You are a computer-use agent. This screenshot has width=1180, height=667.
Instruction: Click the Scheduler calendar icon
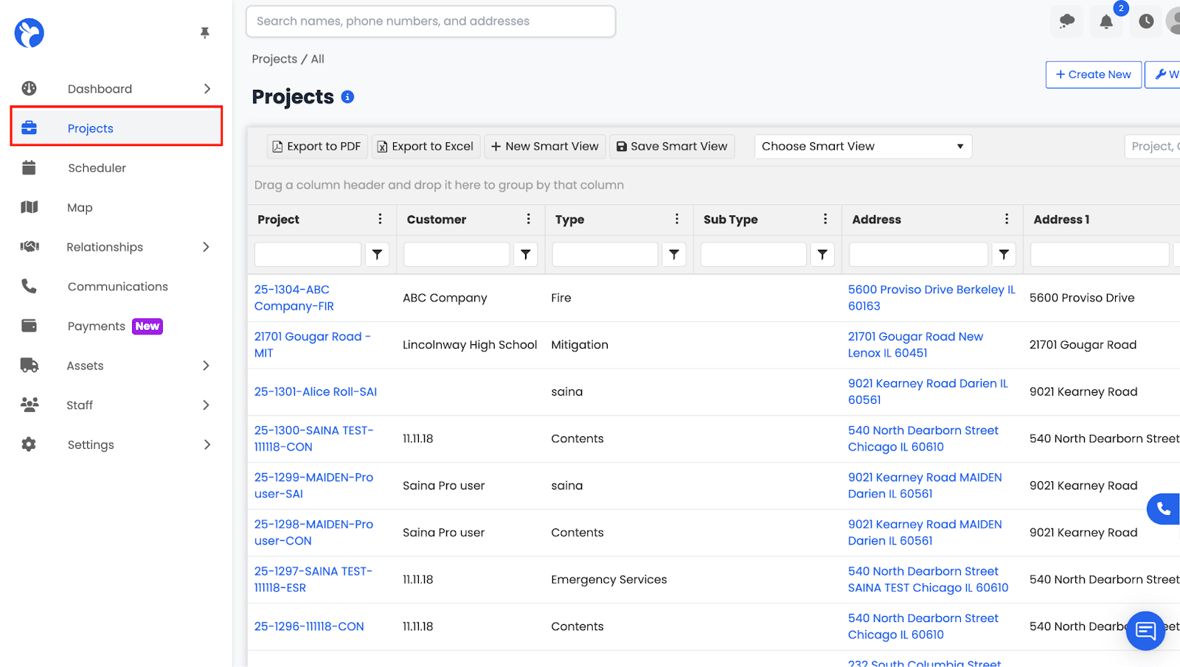tap(29, 168)
